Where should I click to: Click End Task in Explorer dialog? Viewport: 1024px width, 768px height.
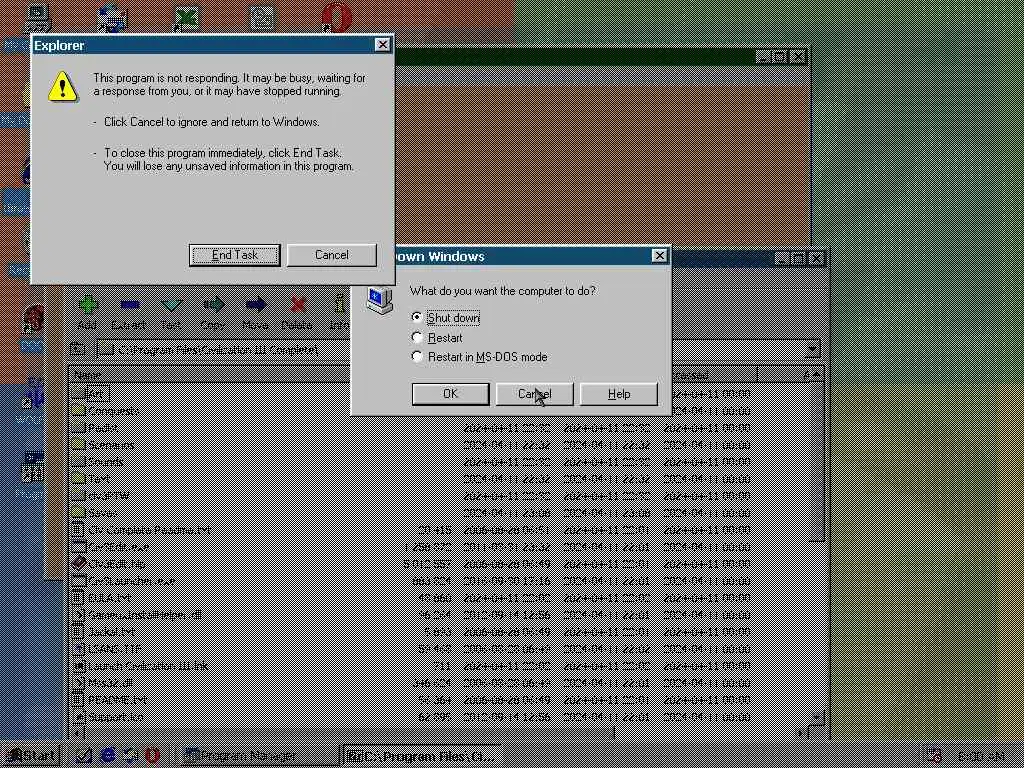tap(235, 255)
